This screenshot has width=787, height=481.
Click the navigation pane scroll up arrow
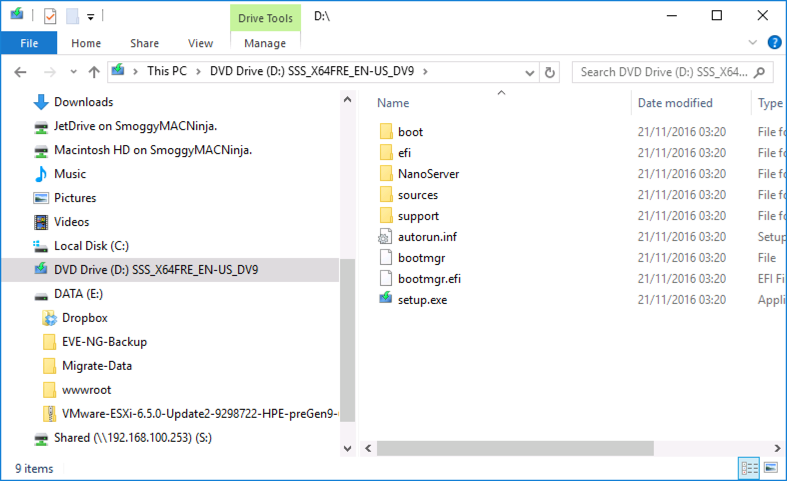[347, 99]
